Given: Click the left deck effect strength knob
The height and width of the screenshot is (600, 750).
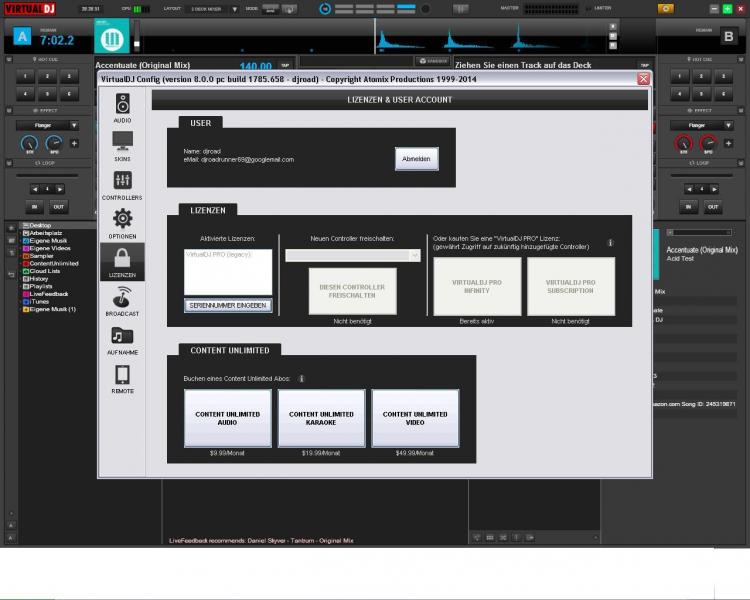Looking at the screenshot, I should (27, 144).
